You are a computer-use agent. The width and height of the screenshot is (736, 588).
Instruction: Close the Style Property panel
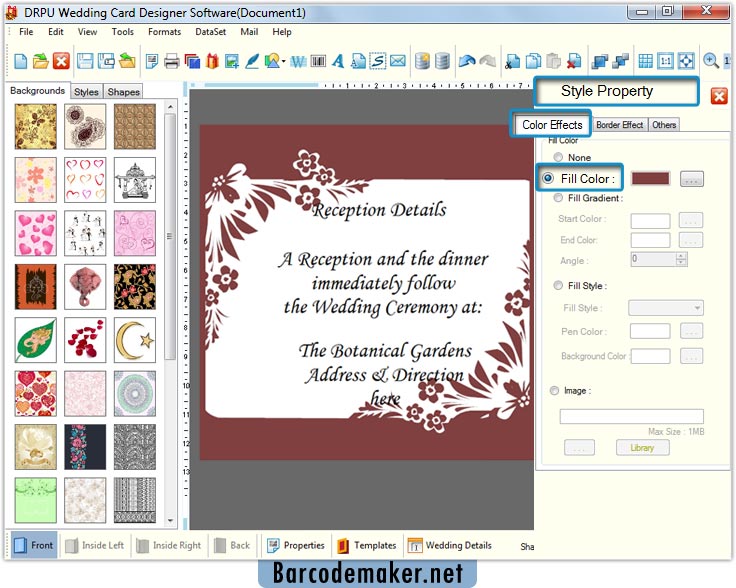[x=719, y=96]
